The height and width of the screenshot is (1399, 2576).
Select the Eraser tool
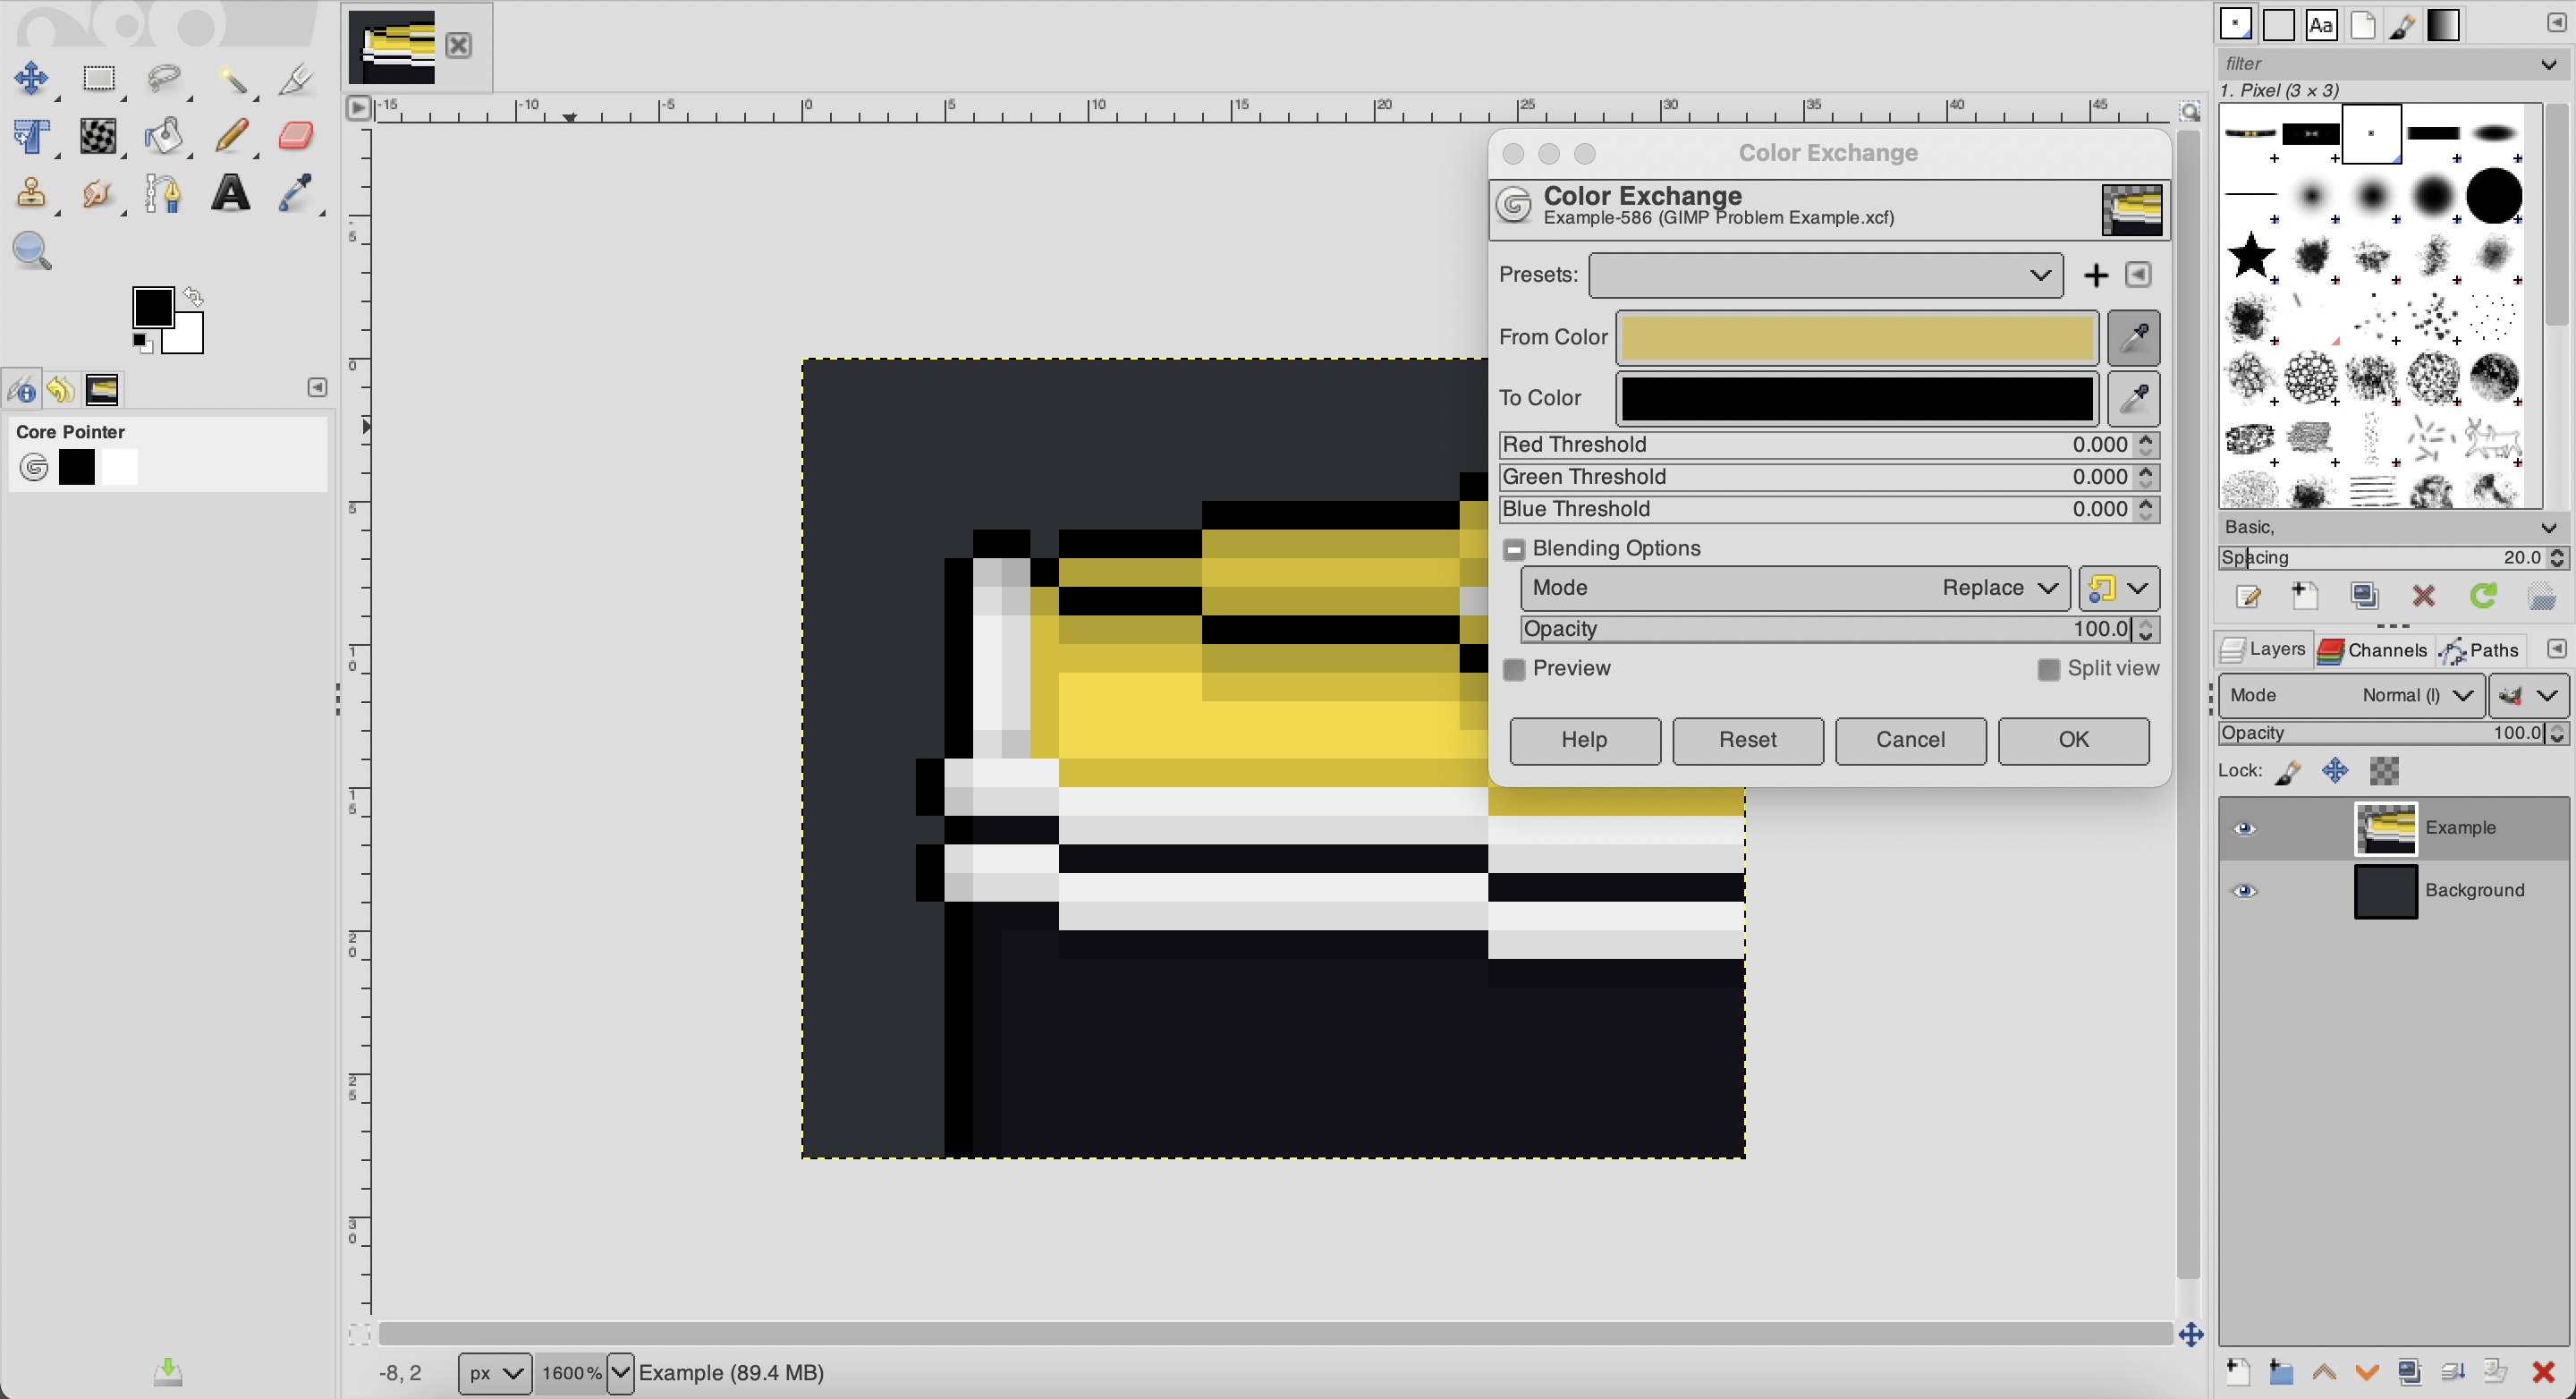[x=295, y=135]
